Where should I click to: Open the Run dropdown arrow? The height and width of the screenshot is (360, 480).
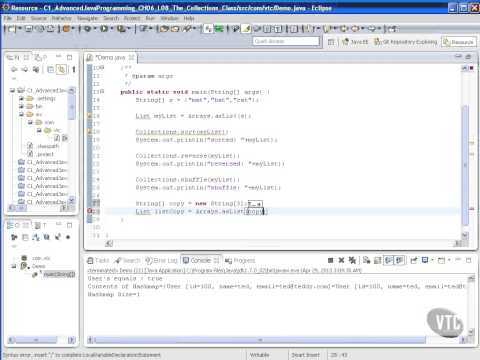112,29
